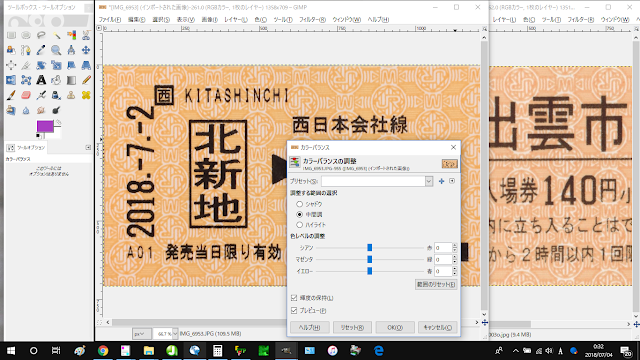Select the Alignment tool
640x360 pixels.
[x=11, y=65]
